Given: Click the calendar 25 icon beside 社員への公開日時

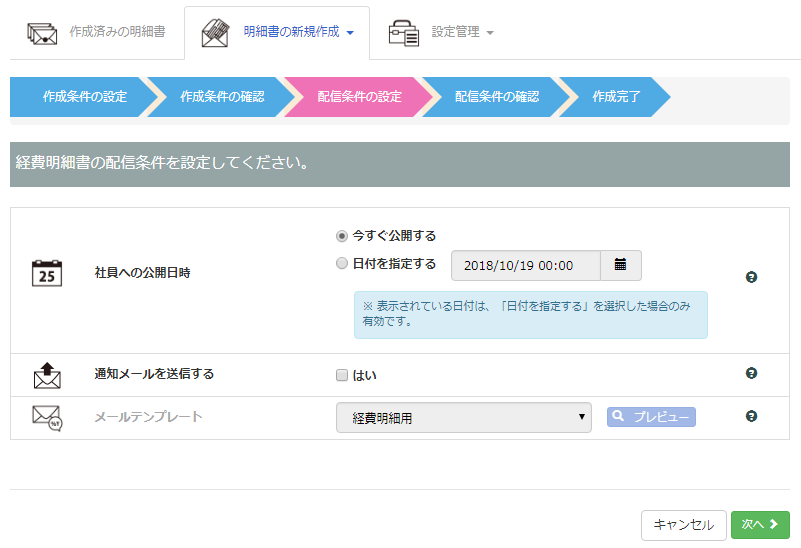Looking at the screenshot, I should (47, 273).
